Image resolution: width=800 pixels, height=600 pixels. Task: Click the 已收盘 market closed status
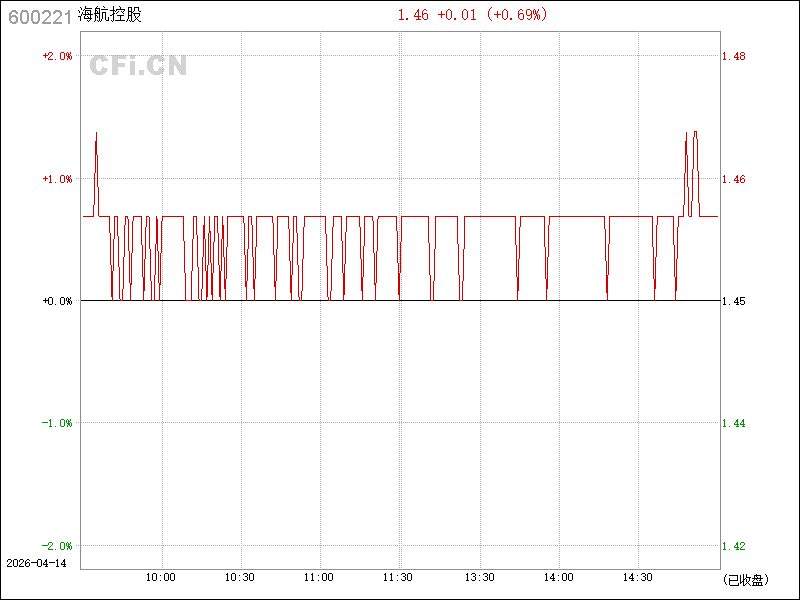(745, 579)
